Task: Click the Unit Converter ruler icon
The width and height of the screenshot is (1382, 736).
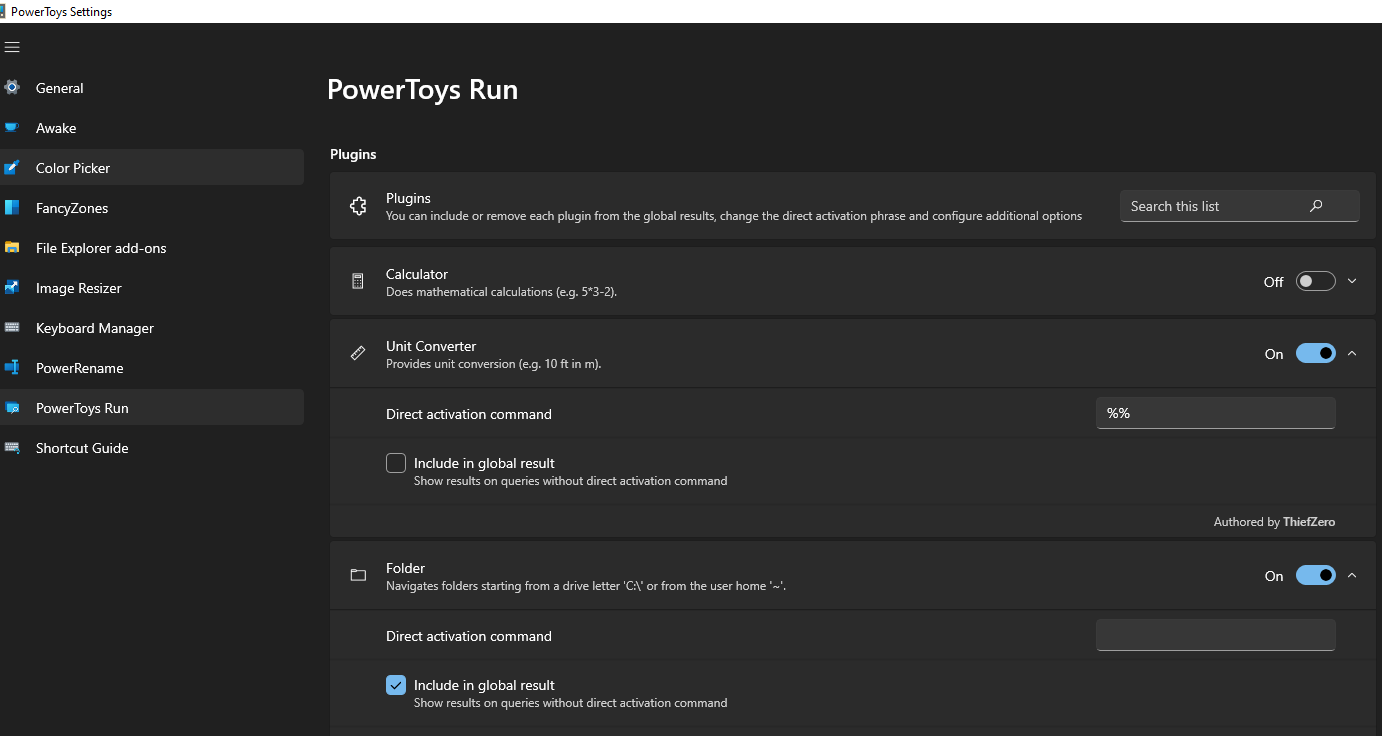Action: (357, 353)
